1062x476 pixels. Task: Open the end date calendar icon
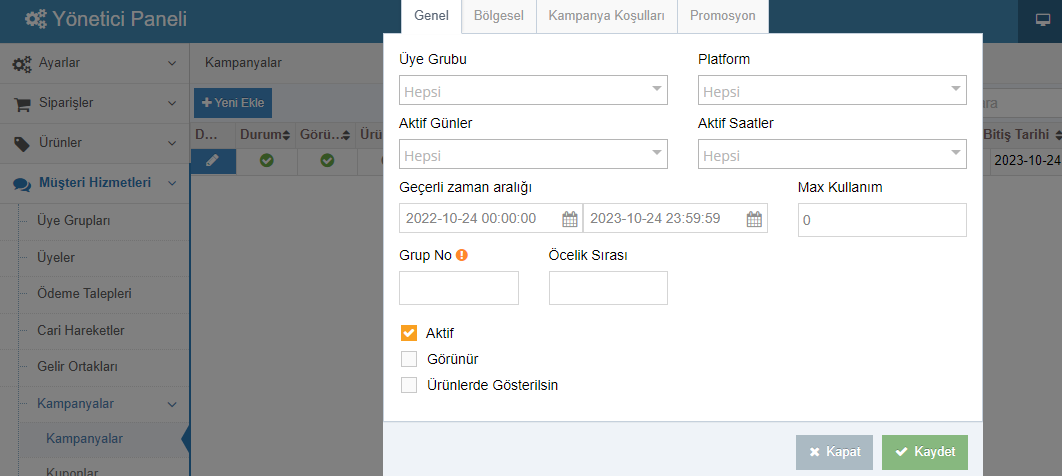755,219
